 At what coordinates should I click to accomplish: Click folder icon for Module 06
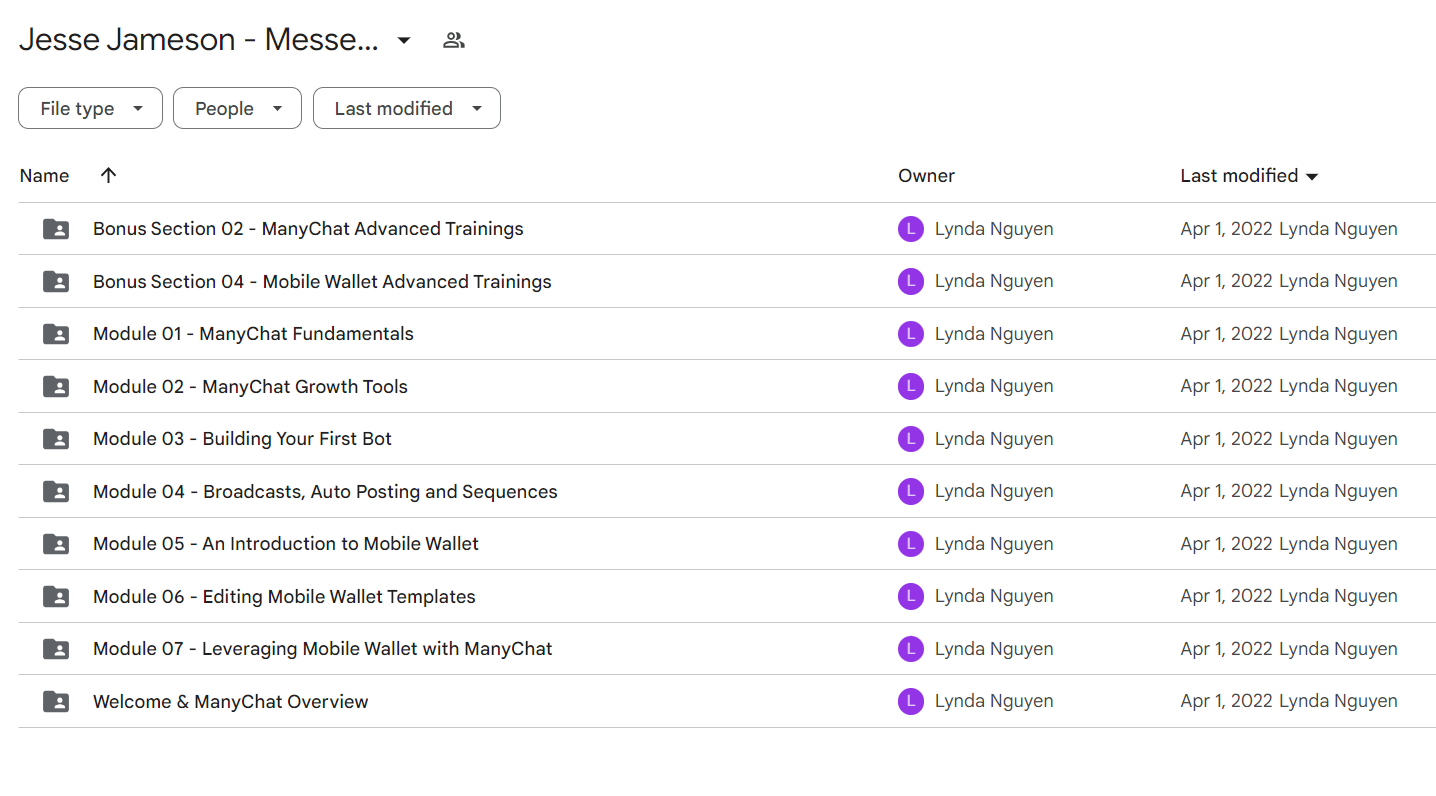(56, 597)
